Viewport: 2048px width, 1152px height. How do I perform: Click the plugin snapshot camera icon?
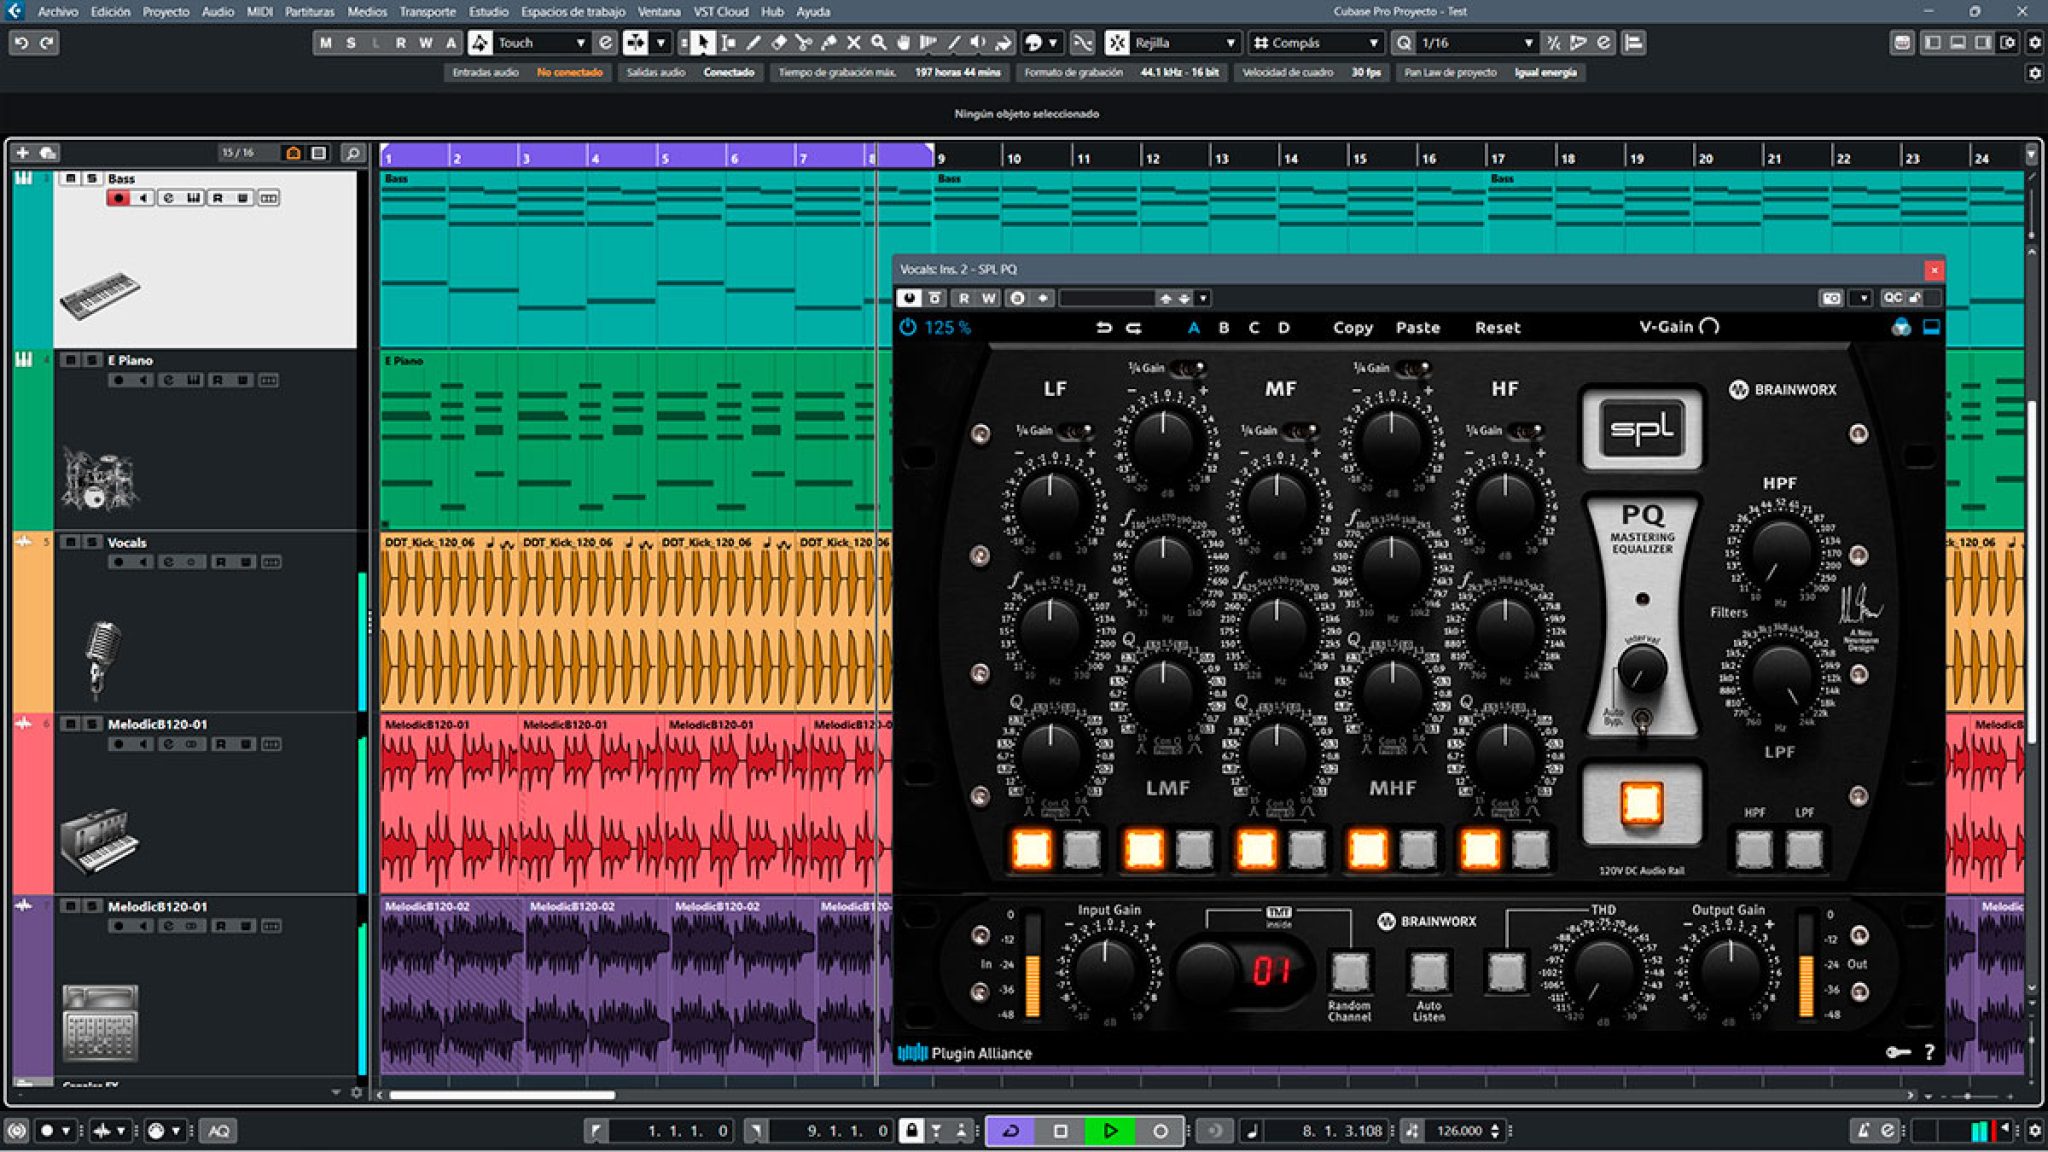coord(1831,298)
